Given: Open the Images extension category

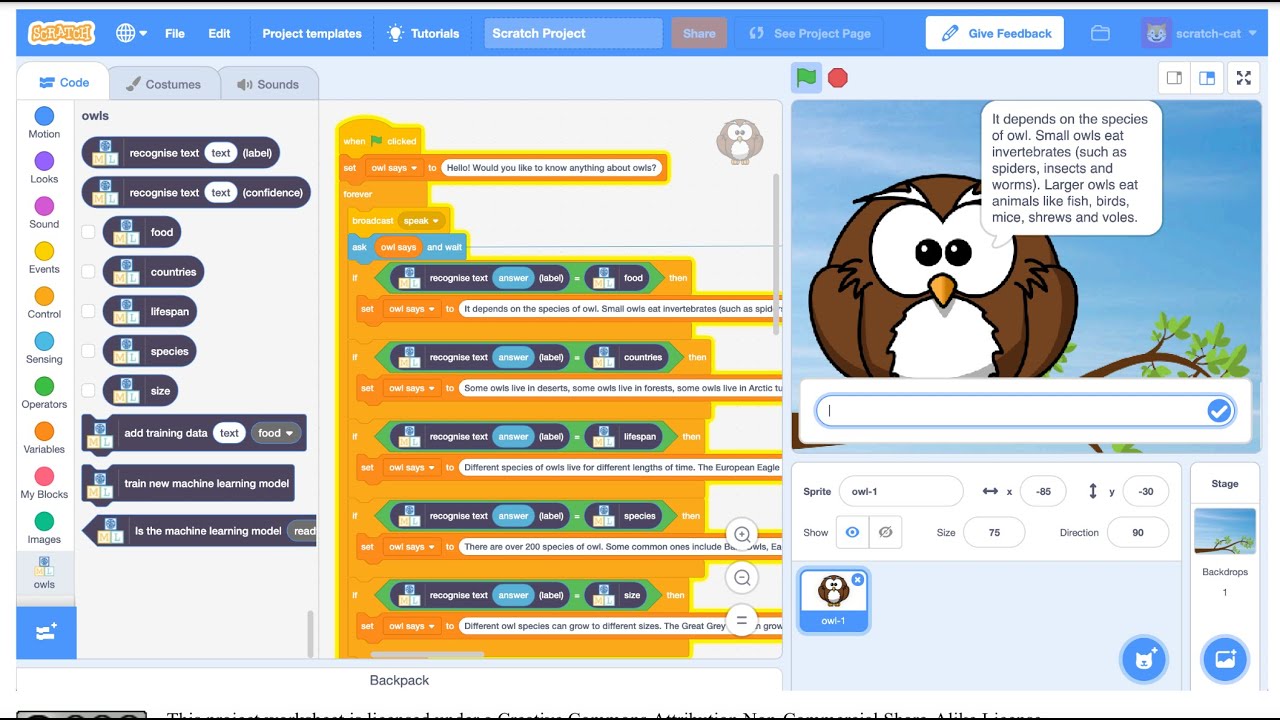Looking at the screenshot, I should 44,528.
